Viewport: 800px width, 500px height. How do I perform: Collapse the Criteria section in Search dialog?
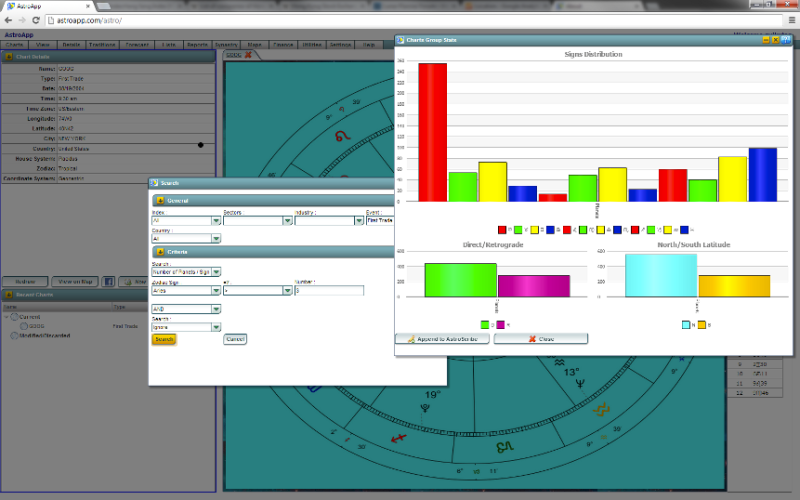click(158, 252)
